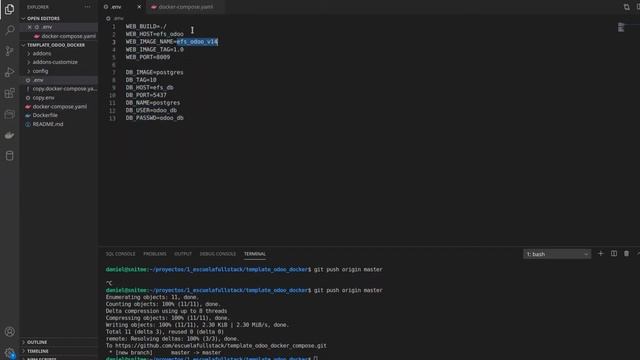Screen dimensions: 640x360
Task: Click line DB_NAME=postgres
Action: (153, 103)
